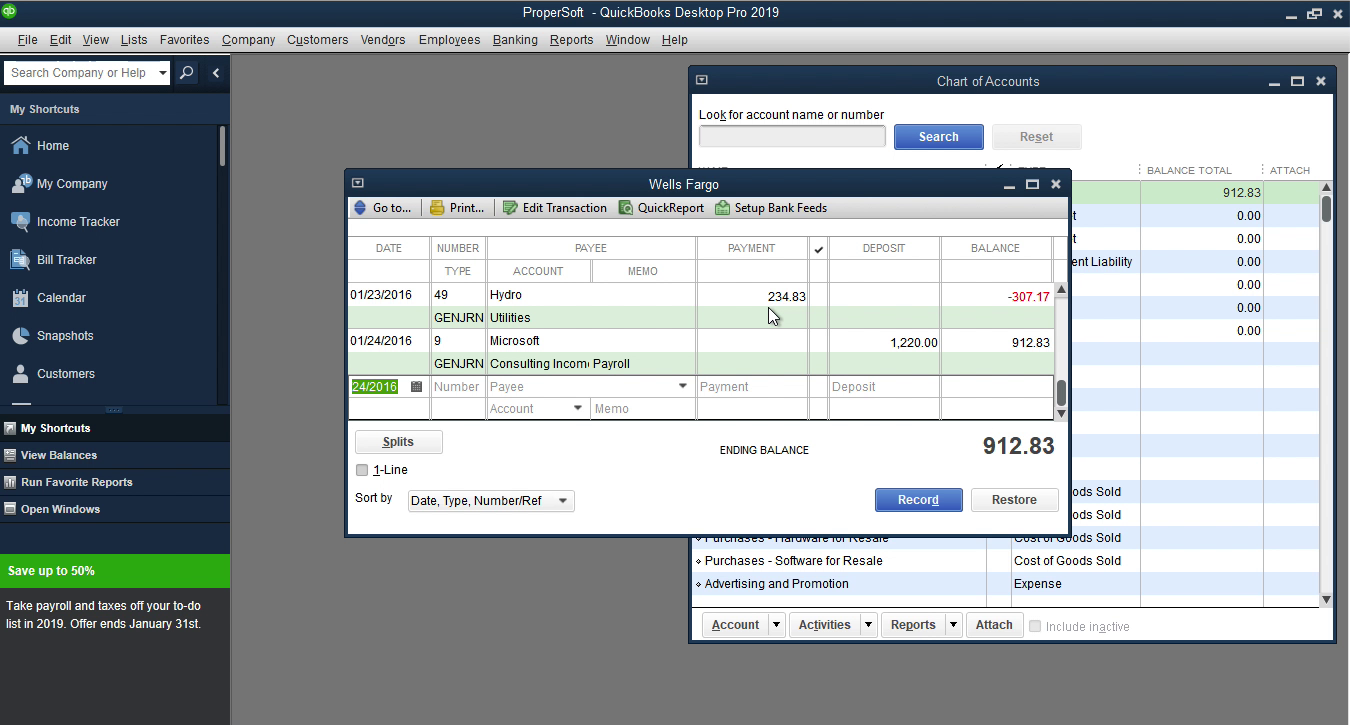Open the Company menu
Screen dimensions: 1350x725
pos(248,40)
